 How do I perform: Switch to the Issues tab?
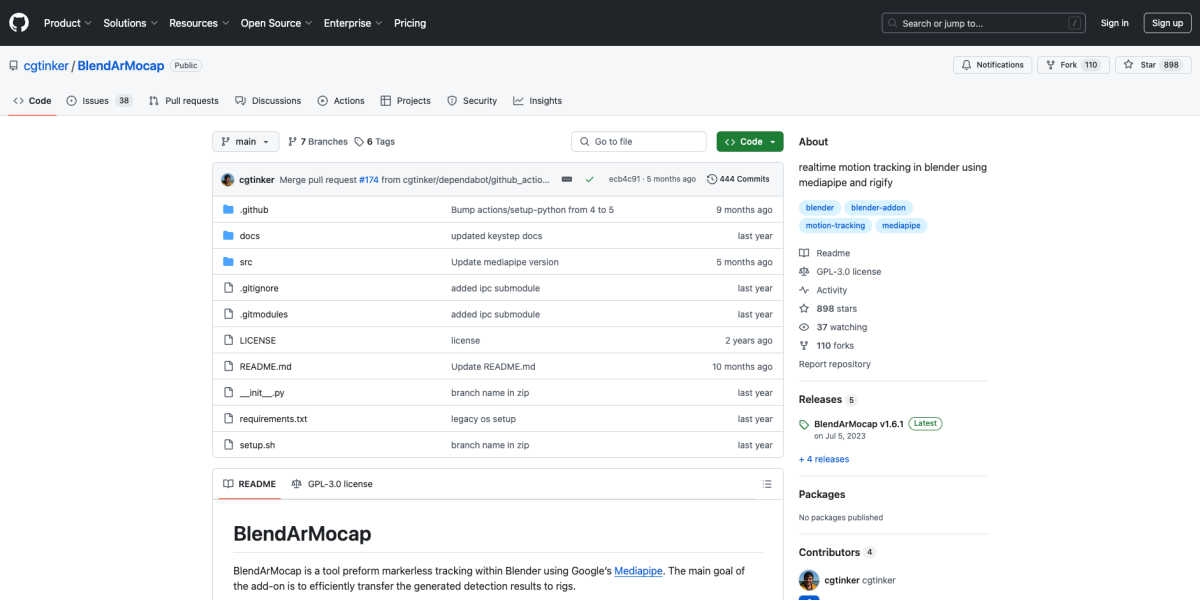point(98,101)
